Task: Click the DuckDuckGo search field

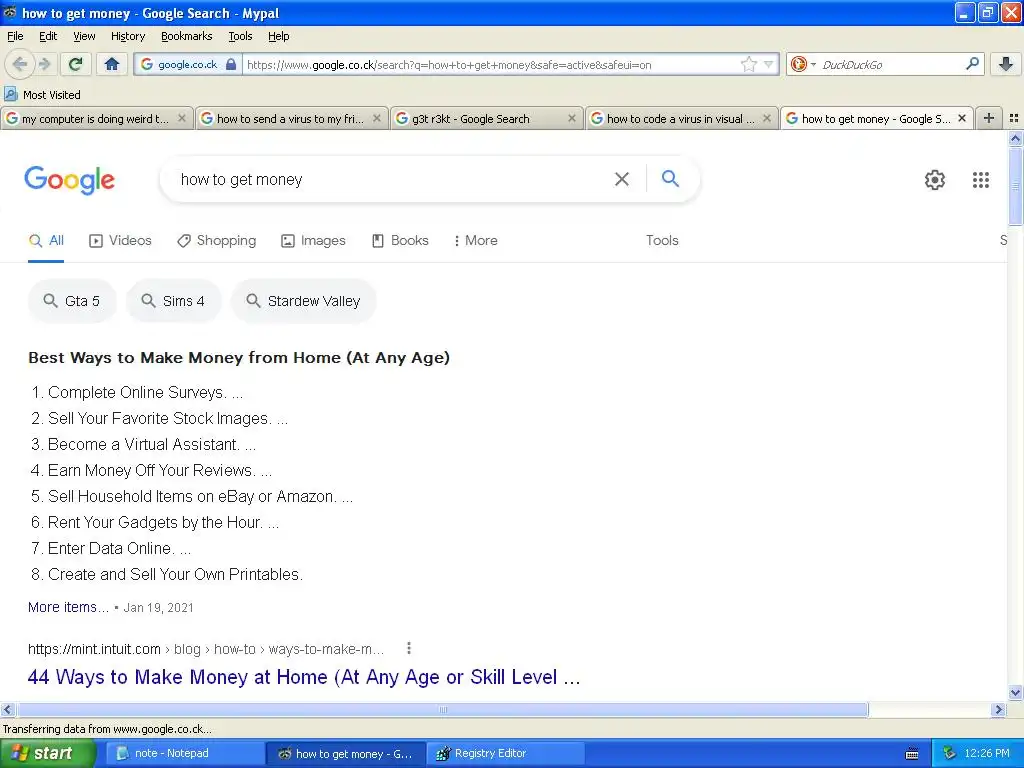Action: point(891,64)
